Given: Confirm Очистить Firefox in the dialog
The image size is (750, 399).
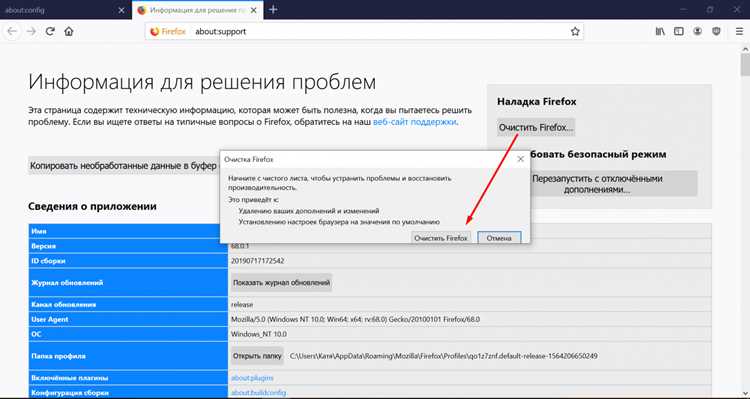Looking at the screenshot, I should [441, 238].
